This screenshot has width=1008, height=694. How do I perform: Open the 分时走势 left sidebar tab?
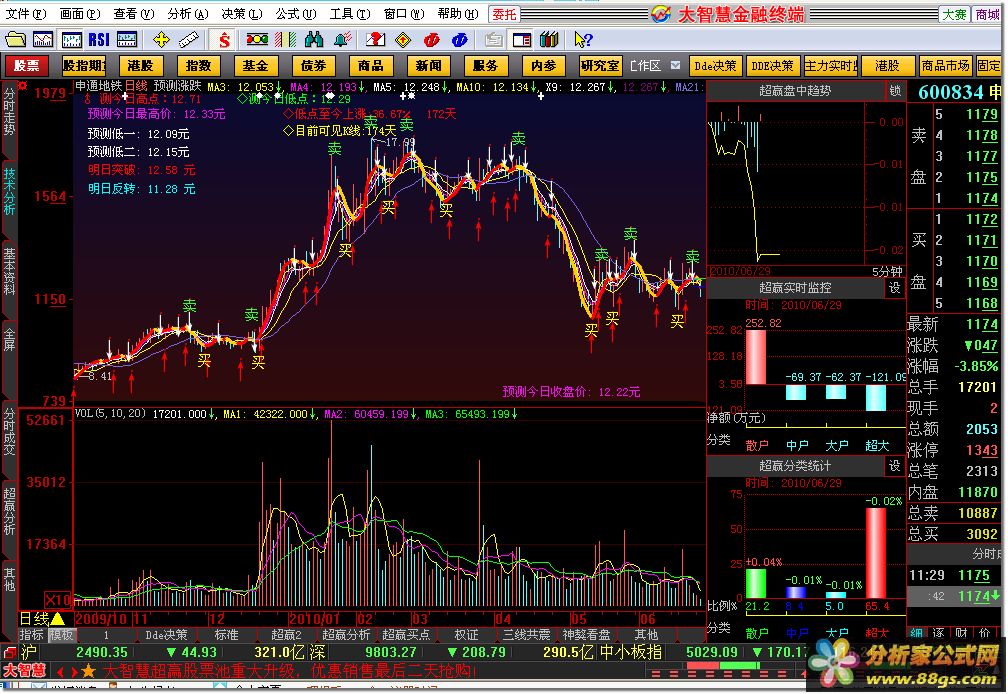click(x=9, y=112)
